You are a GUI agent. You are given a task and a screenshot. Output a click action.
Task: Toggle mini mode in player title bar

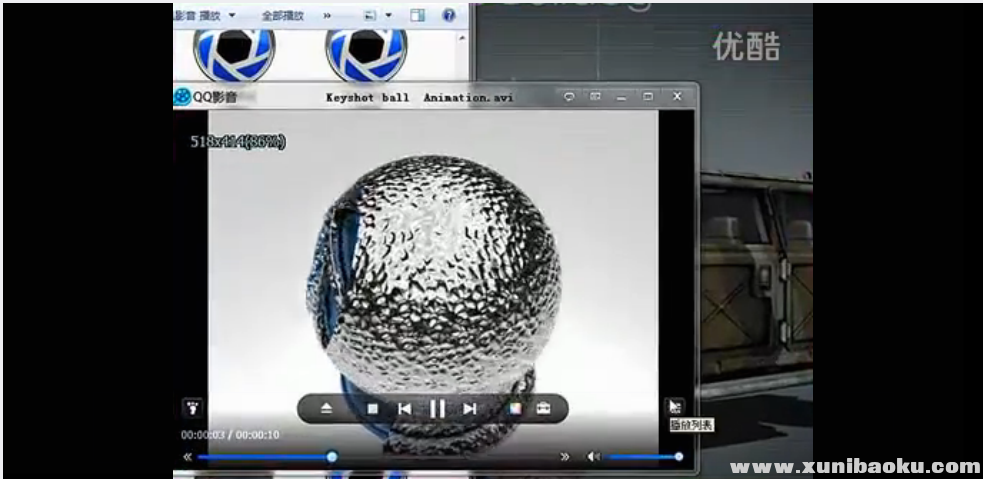tap(595, 97)
